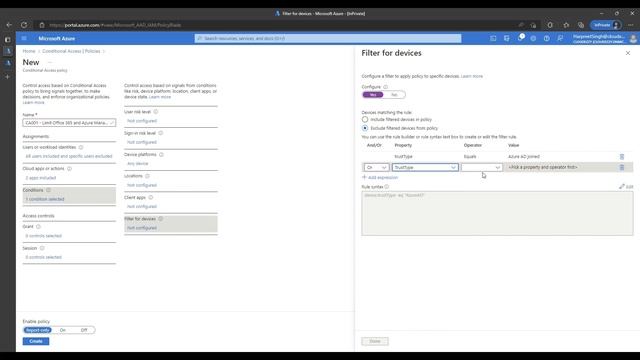Go back using the browser back arrow
The width and height of the screenshot is (640, 360).
click(9, 25)
